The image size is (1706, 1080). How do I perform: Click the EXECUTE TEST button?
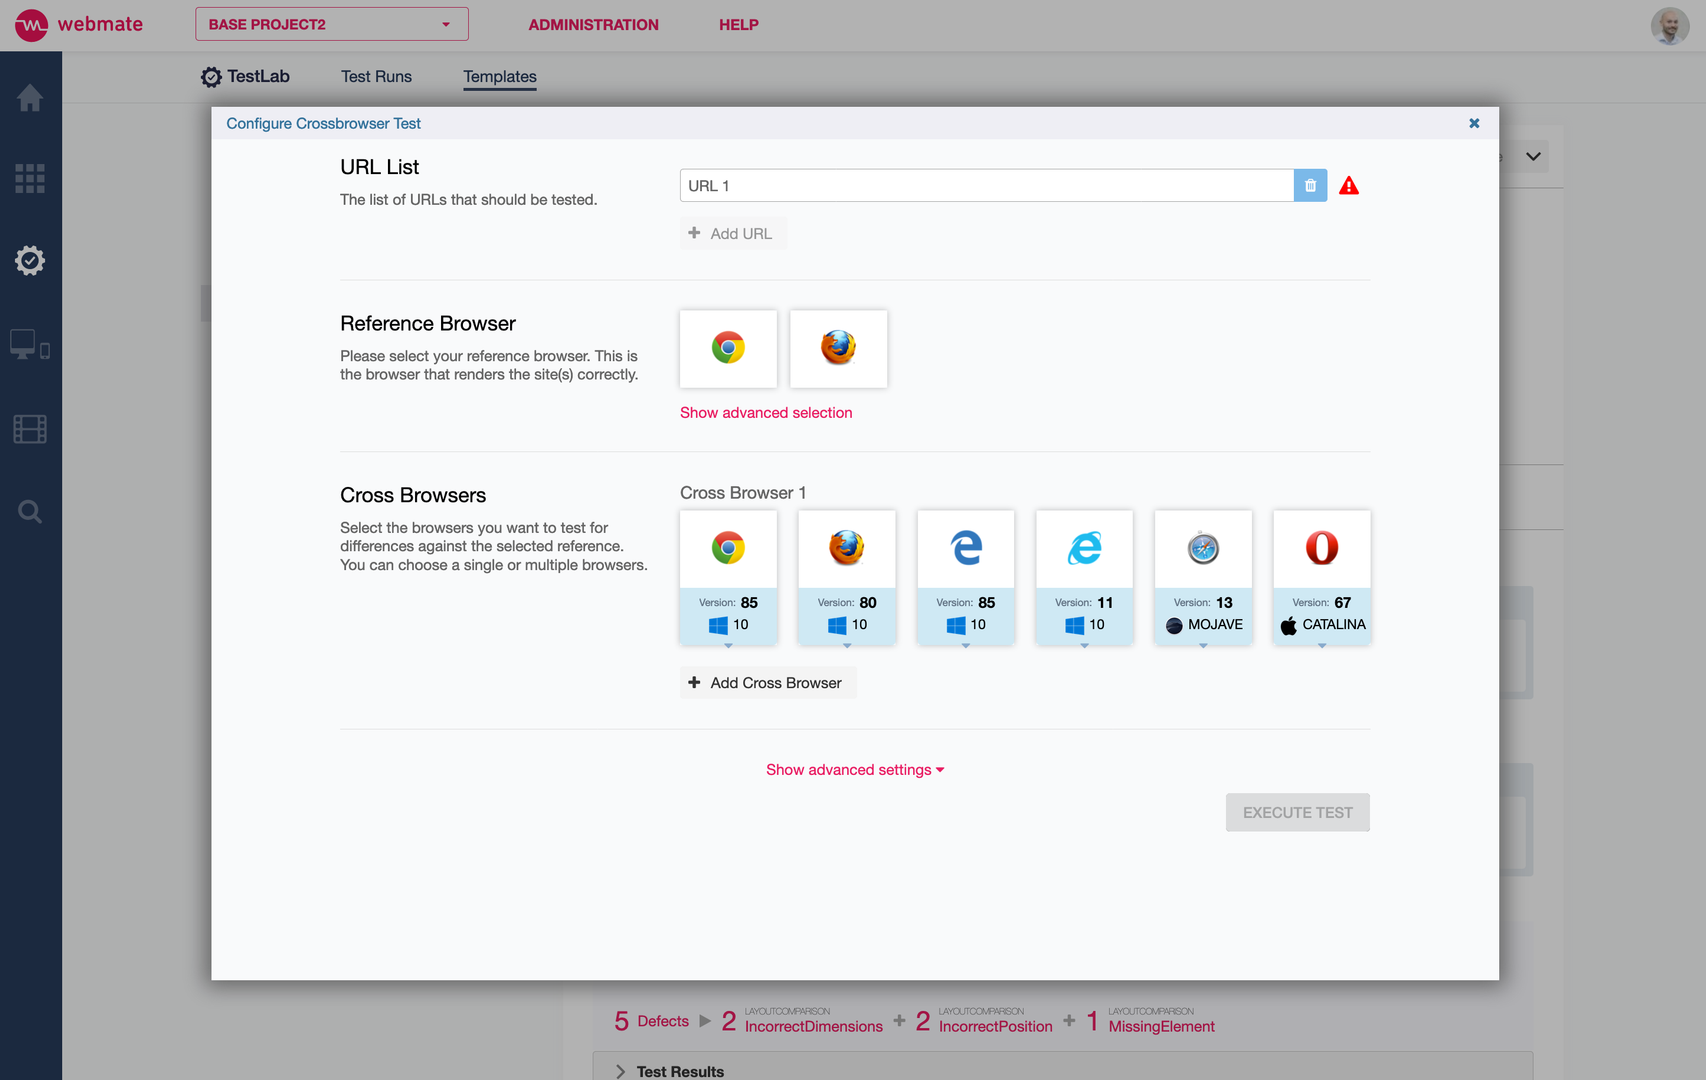[1298, 813]
